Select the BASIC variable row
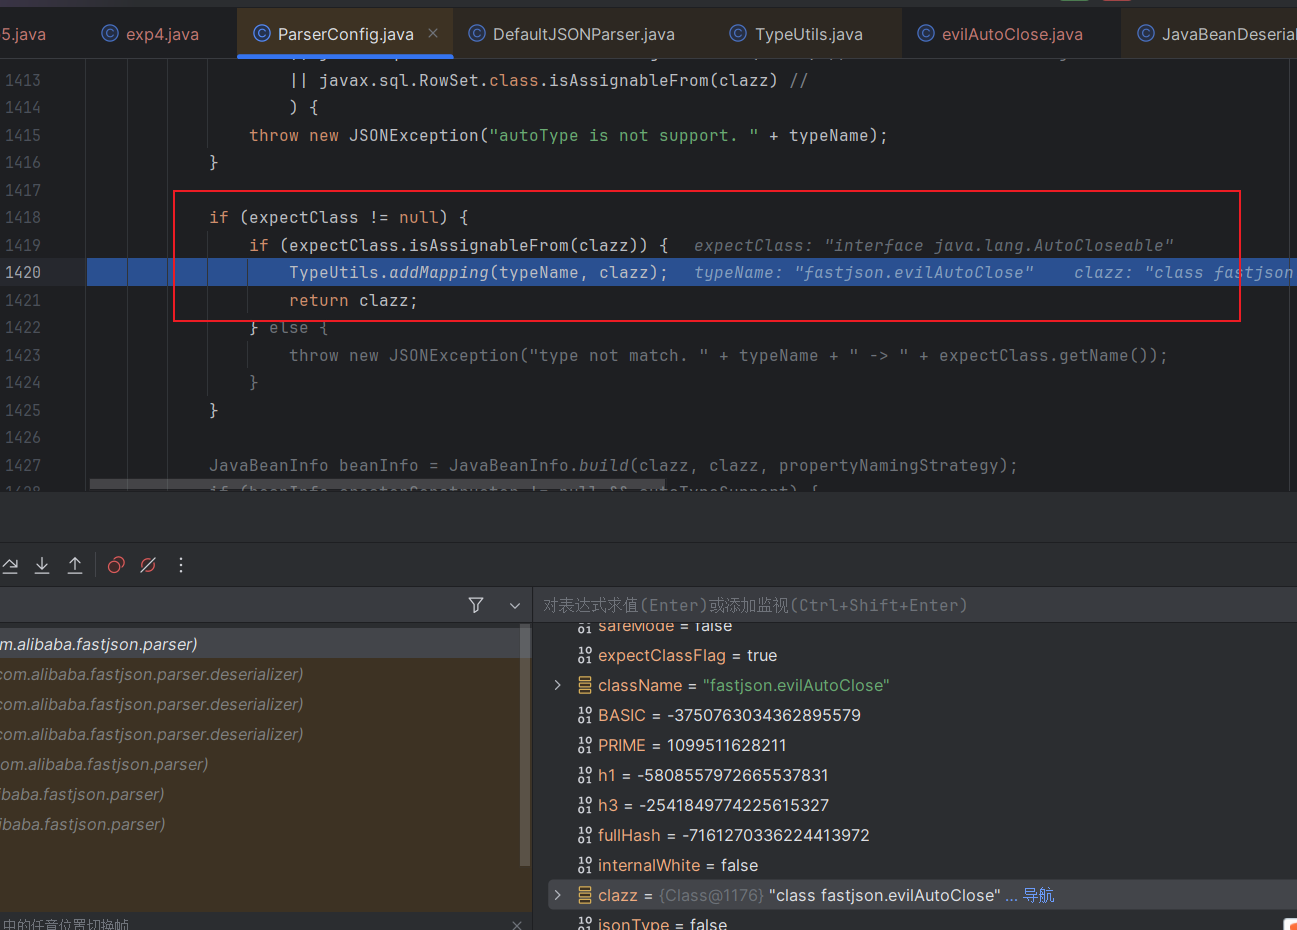The image size is (1297, 930). click(719, 715)
